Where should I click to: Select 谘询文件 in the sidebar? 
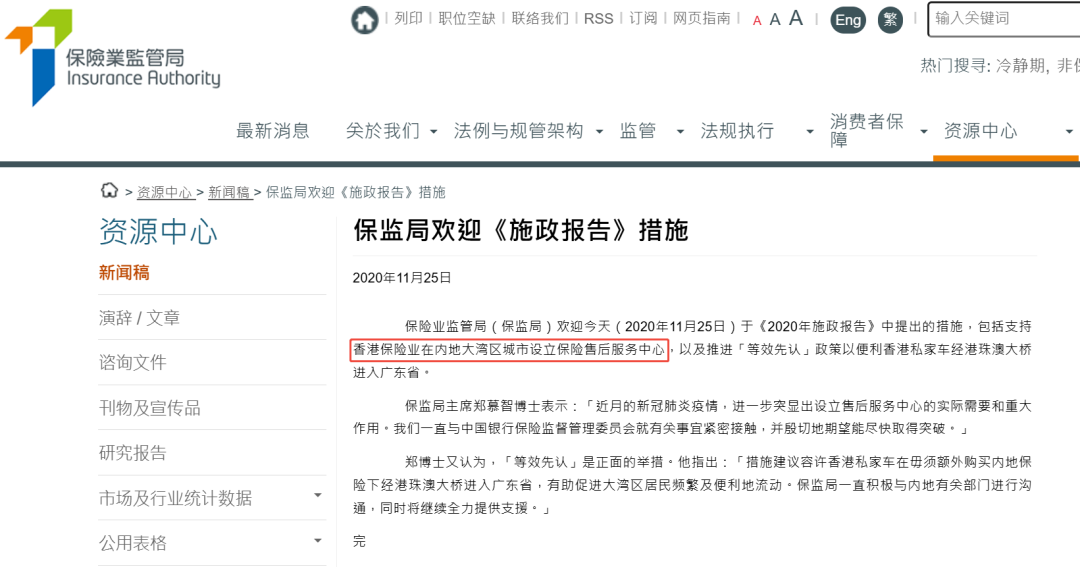click(x=132, y=362)
